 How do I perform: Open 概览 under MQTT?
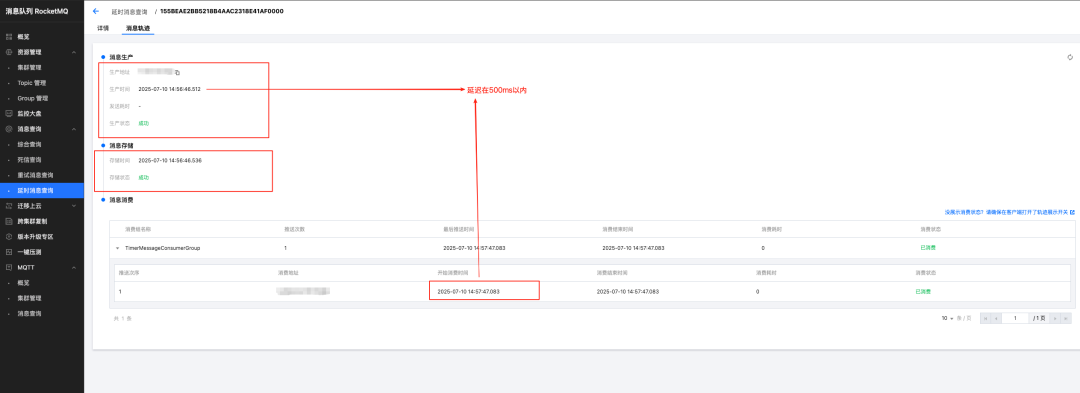point(23,282)
